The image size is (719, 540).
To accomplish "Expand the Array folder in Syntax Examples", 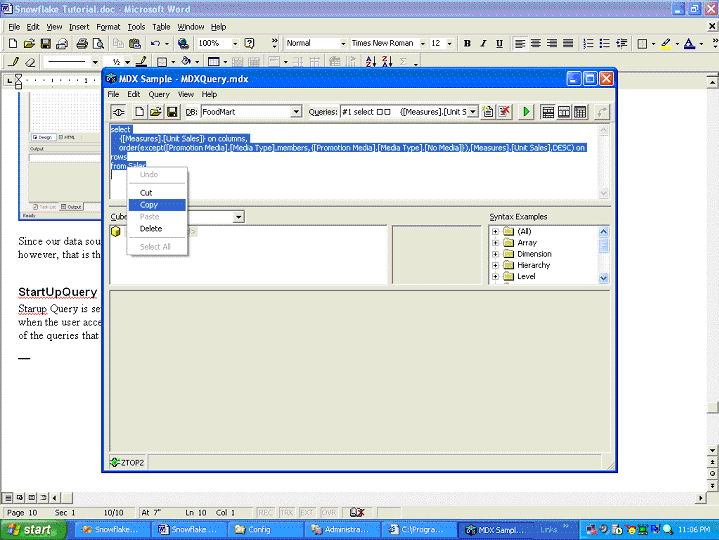I will pos(495,242).
